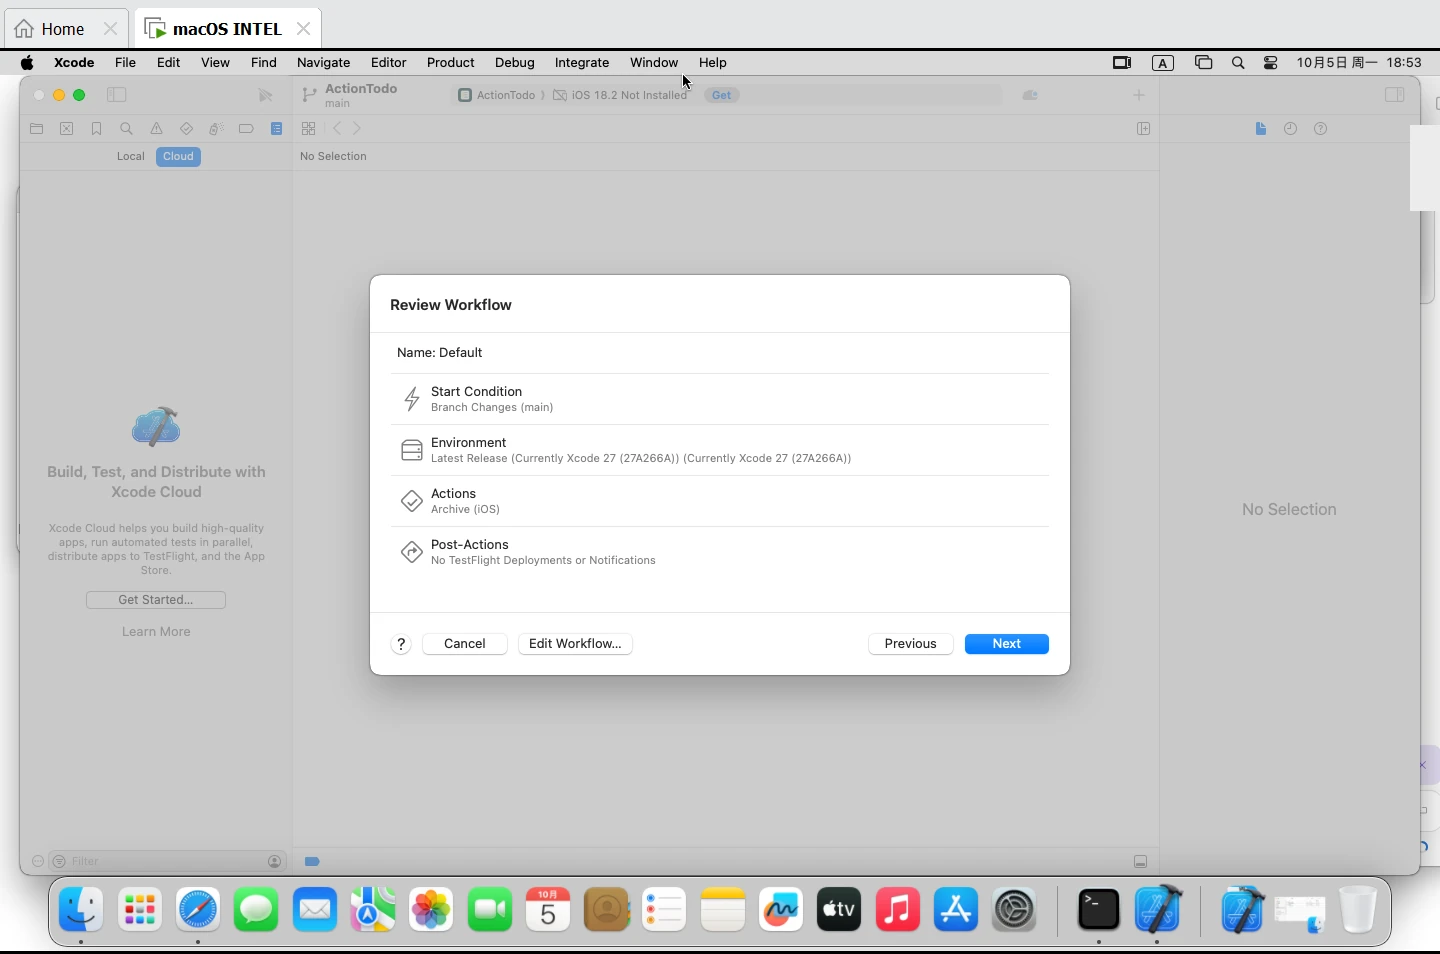Viewport: 1440px width, 954px height.
Task: Click the Next button
Action: (1006, 644)
